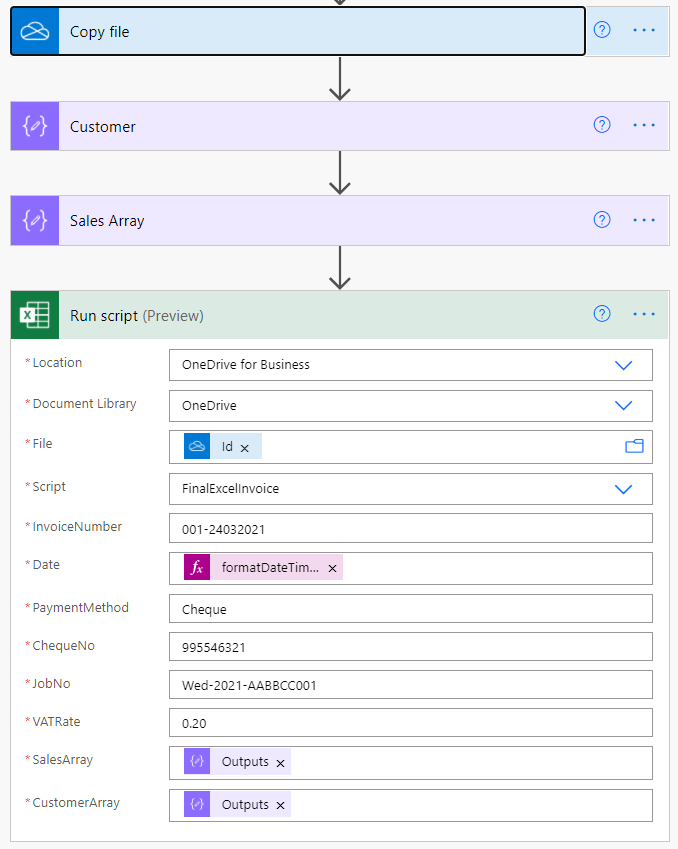Expand the Location dropdown
678x849 pixels.
click(x=624, y=365)
